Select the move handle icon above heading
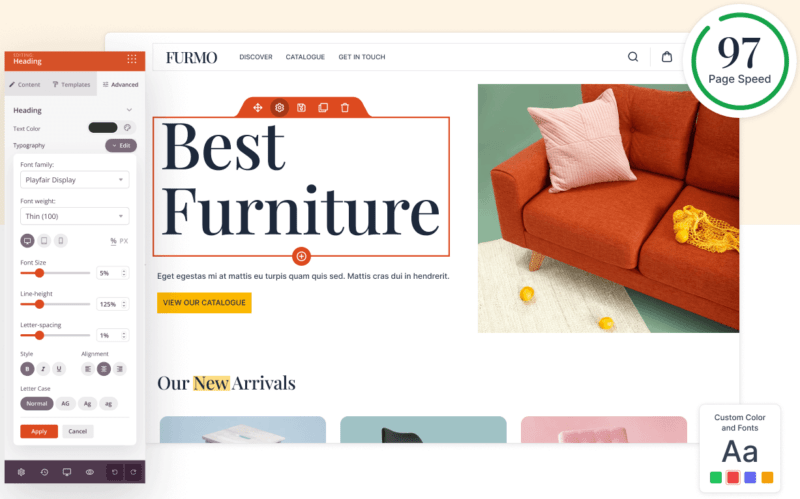800x499 pixels. point(258,108)
